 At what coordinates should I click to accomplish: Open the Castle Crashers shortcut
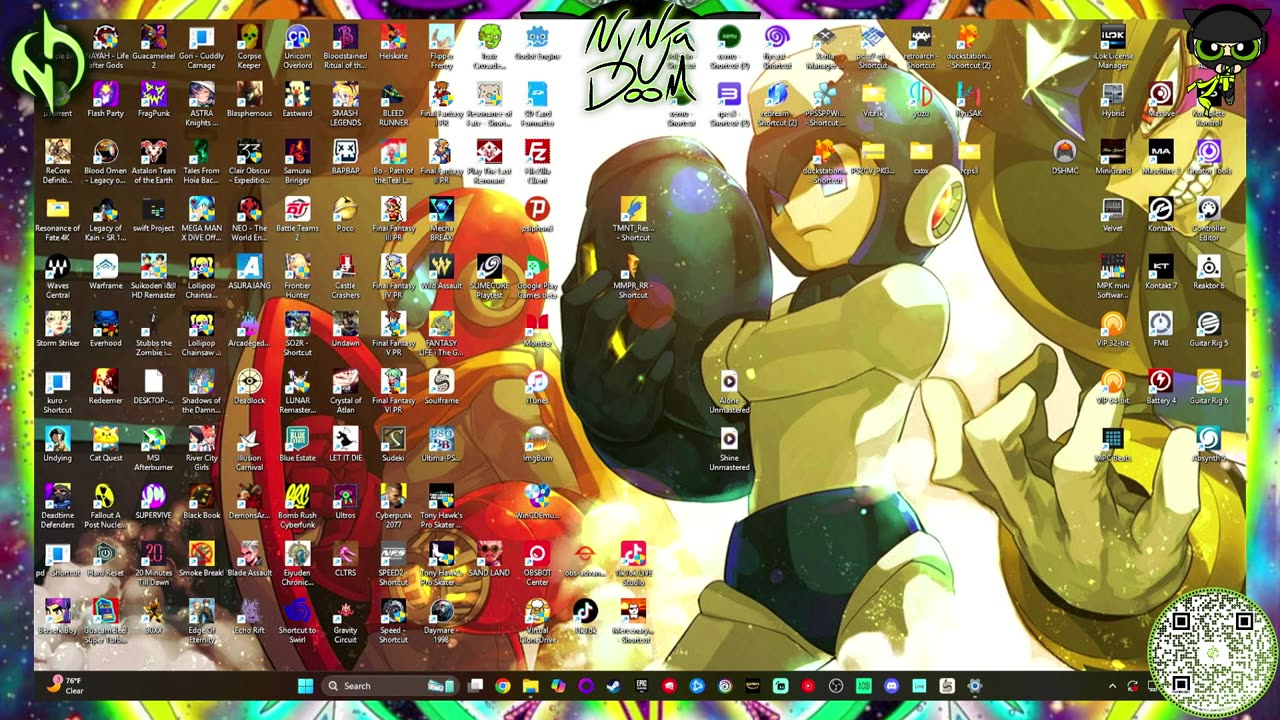pyautogui.click(x=345, y=277)
